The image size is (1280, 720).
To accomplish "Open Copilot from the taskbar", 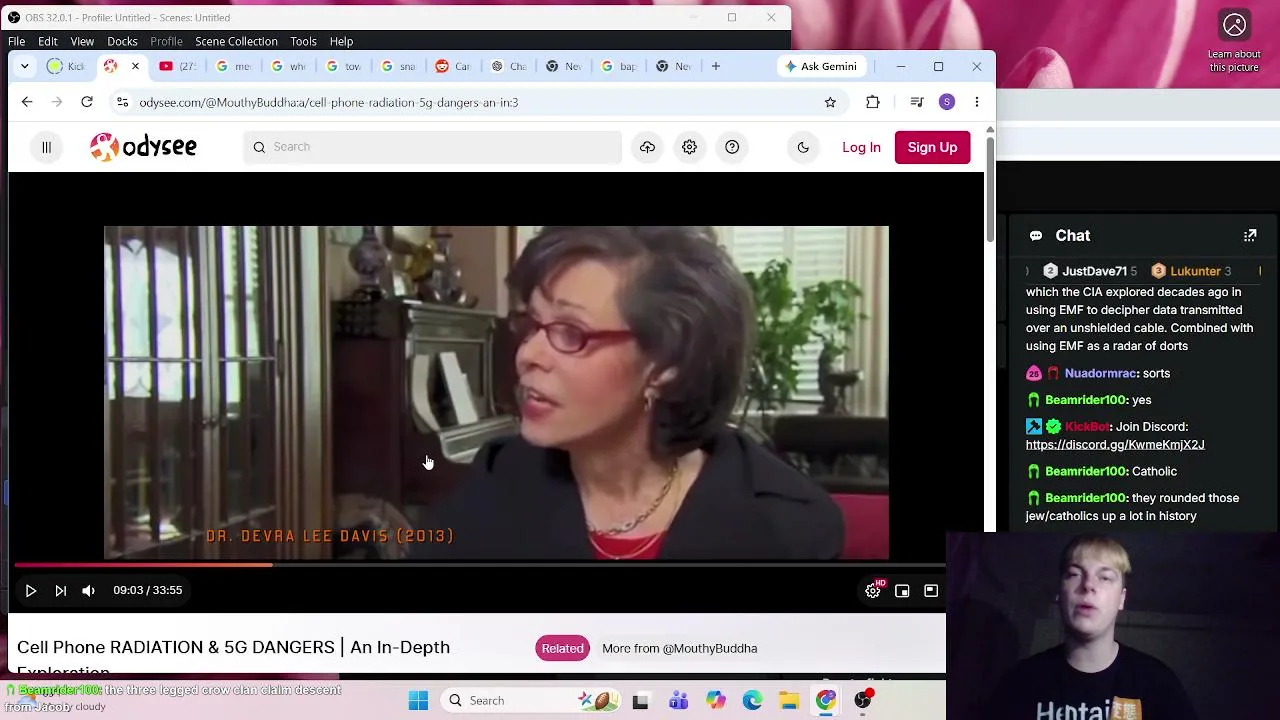I will (715, 701).
